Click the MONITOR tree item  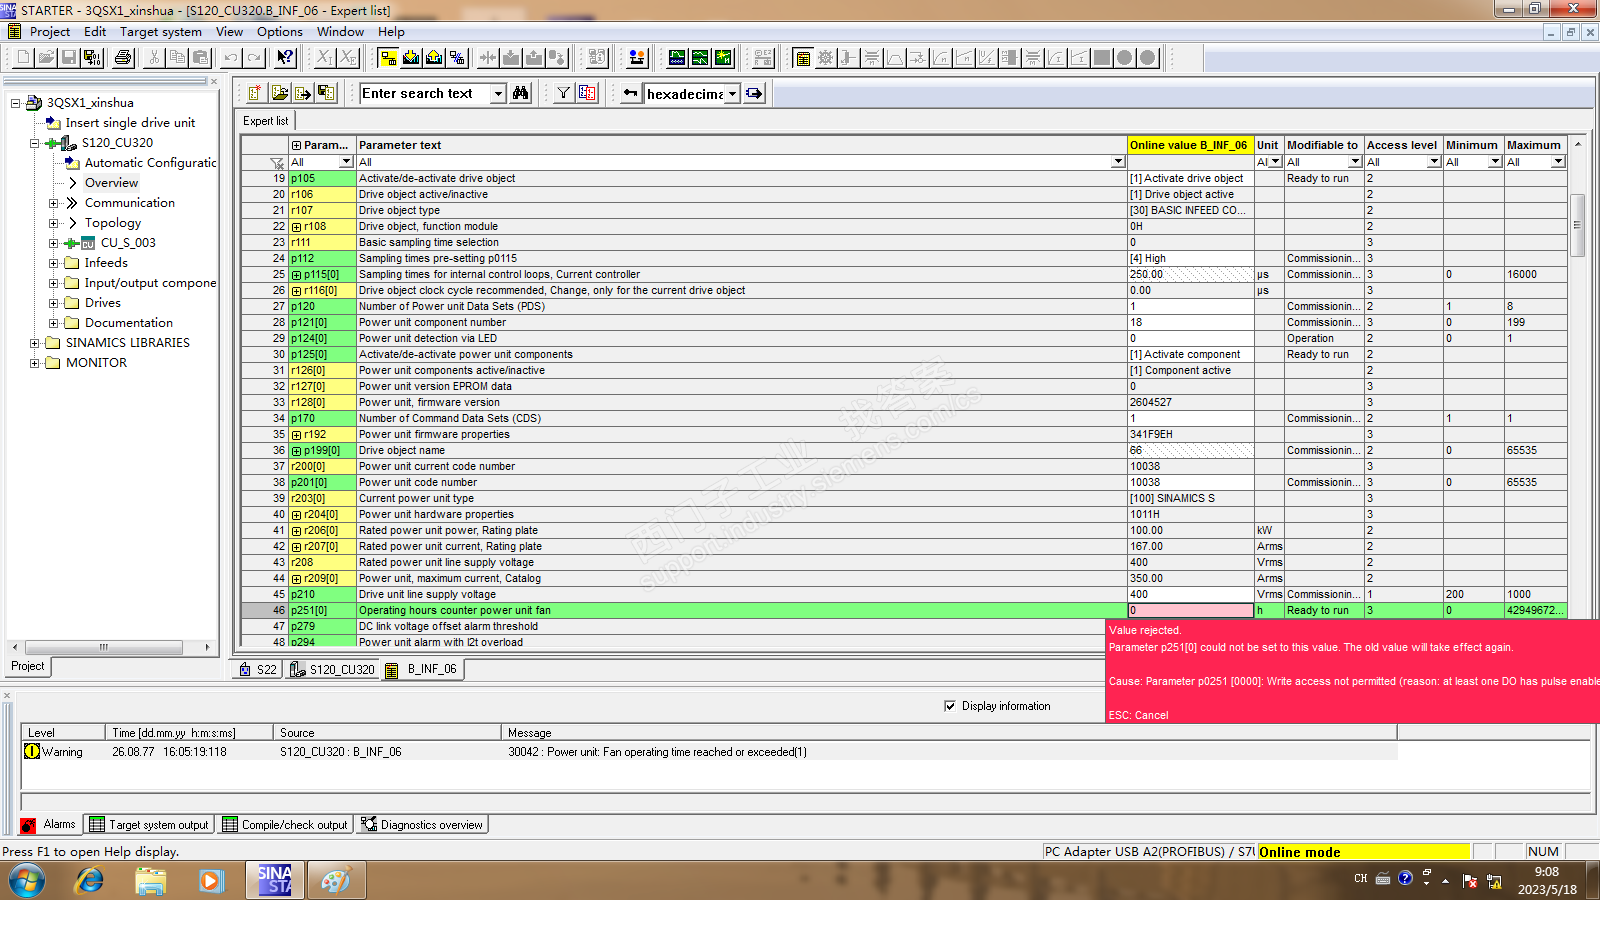96,363
